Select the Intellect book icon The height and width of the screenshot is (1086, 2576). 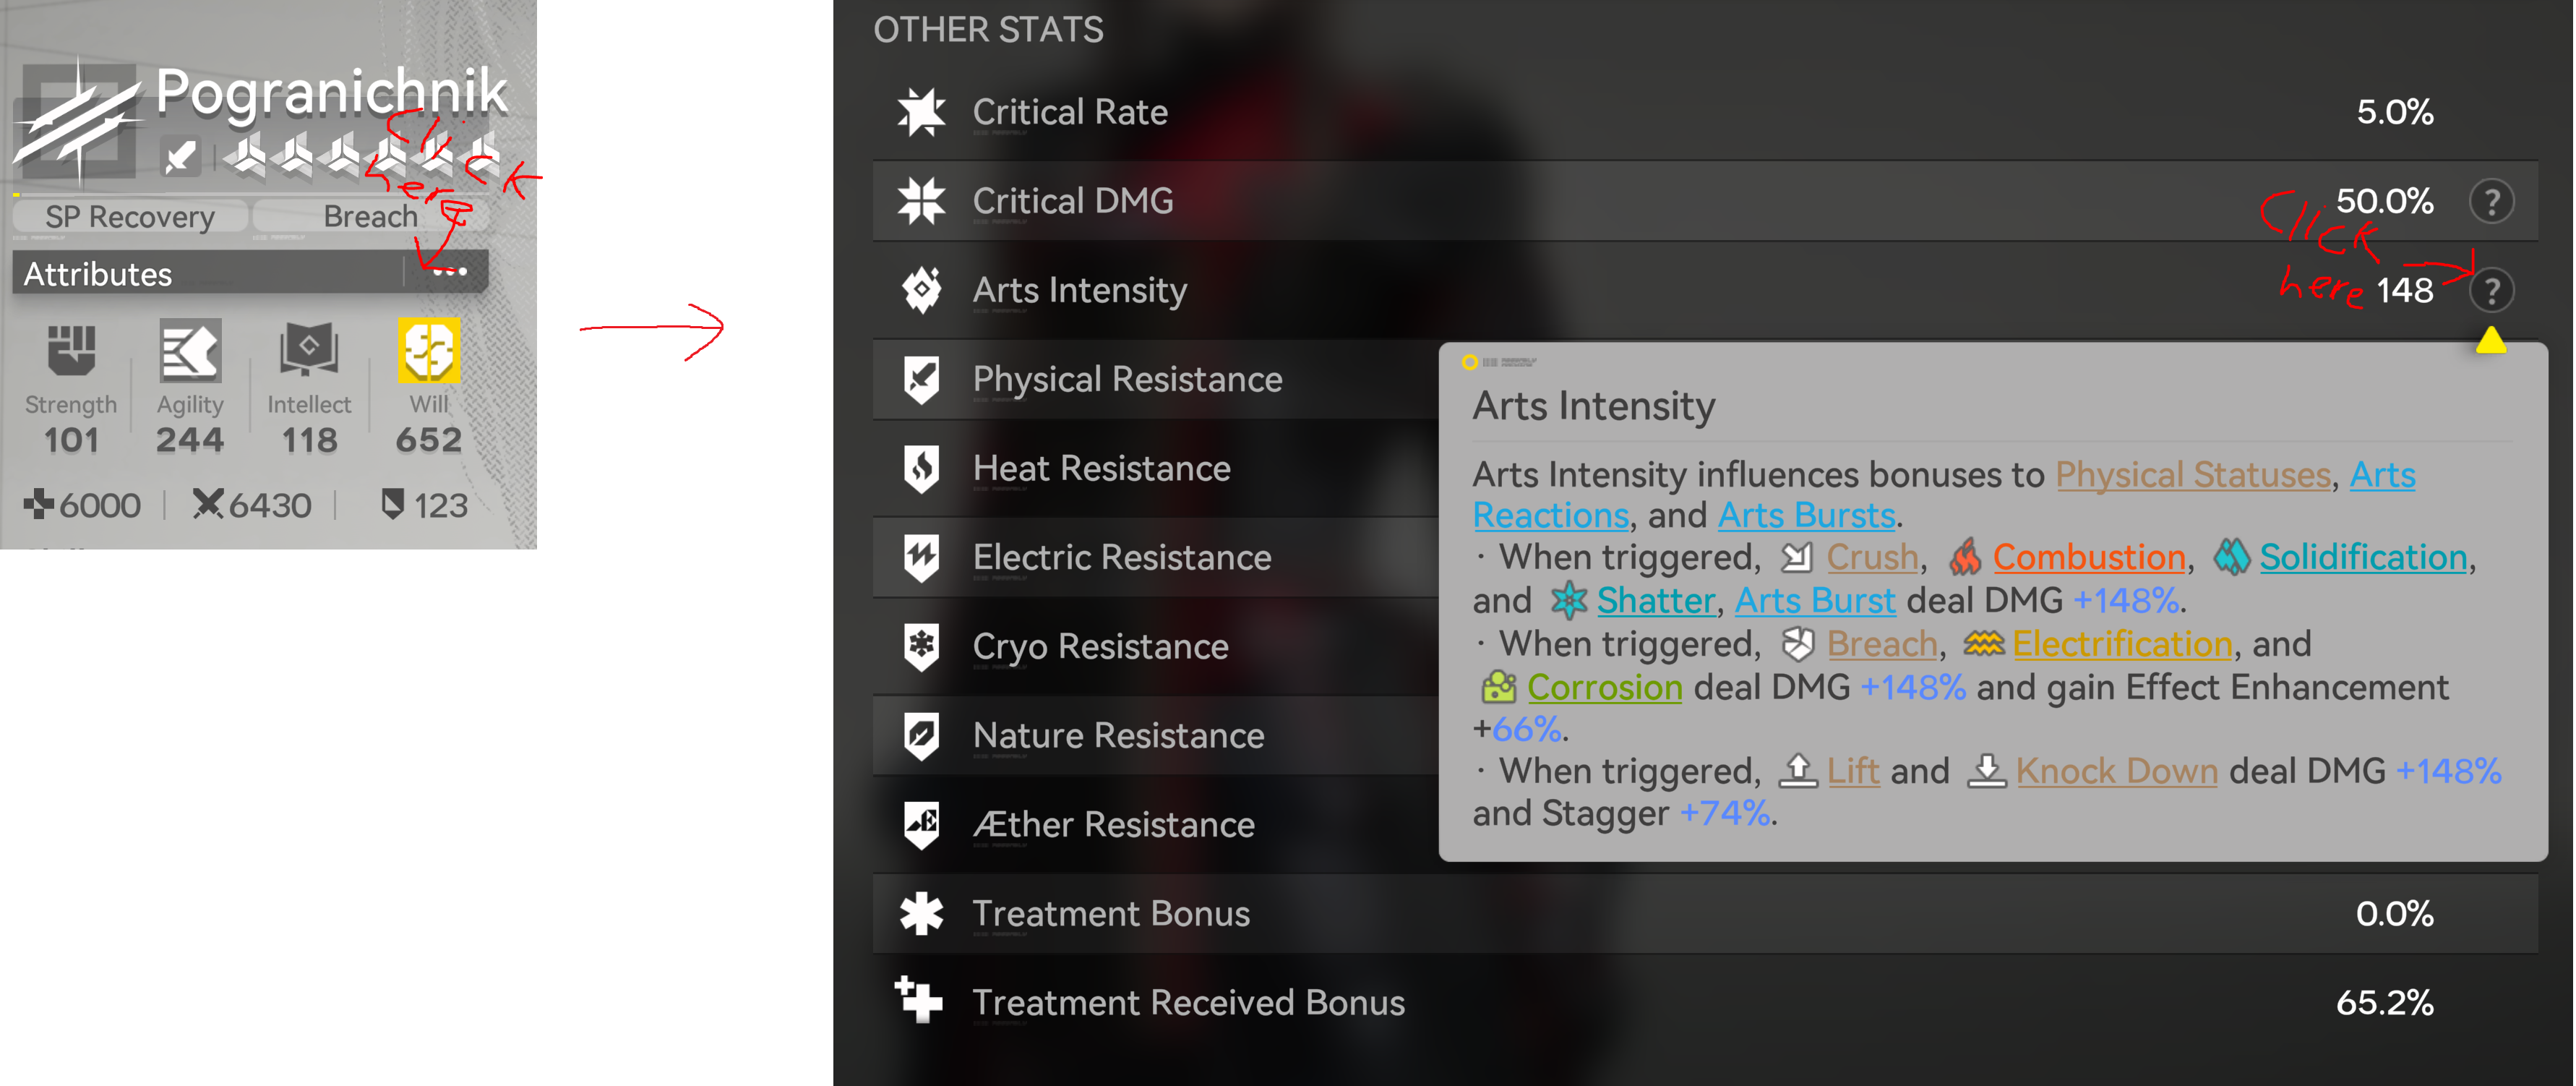[x=309, y=350]
